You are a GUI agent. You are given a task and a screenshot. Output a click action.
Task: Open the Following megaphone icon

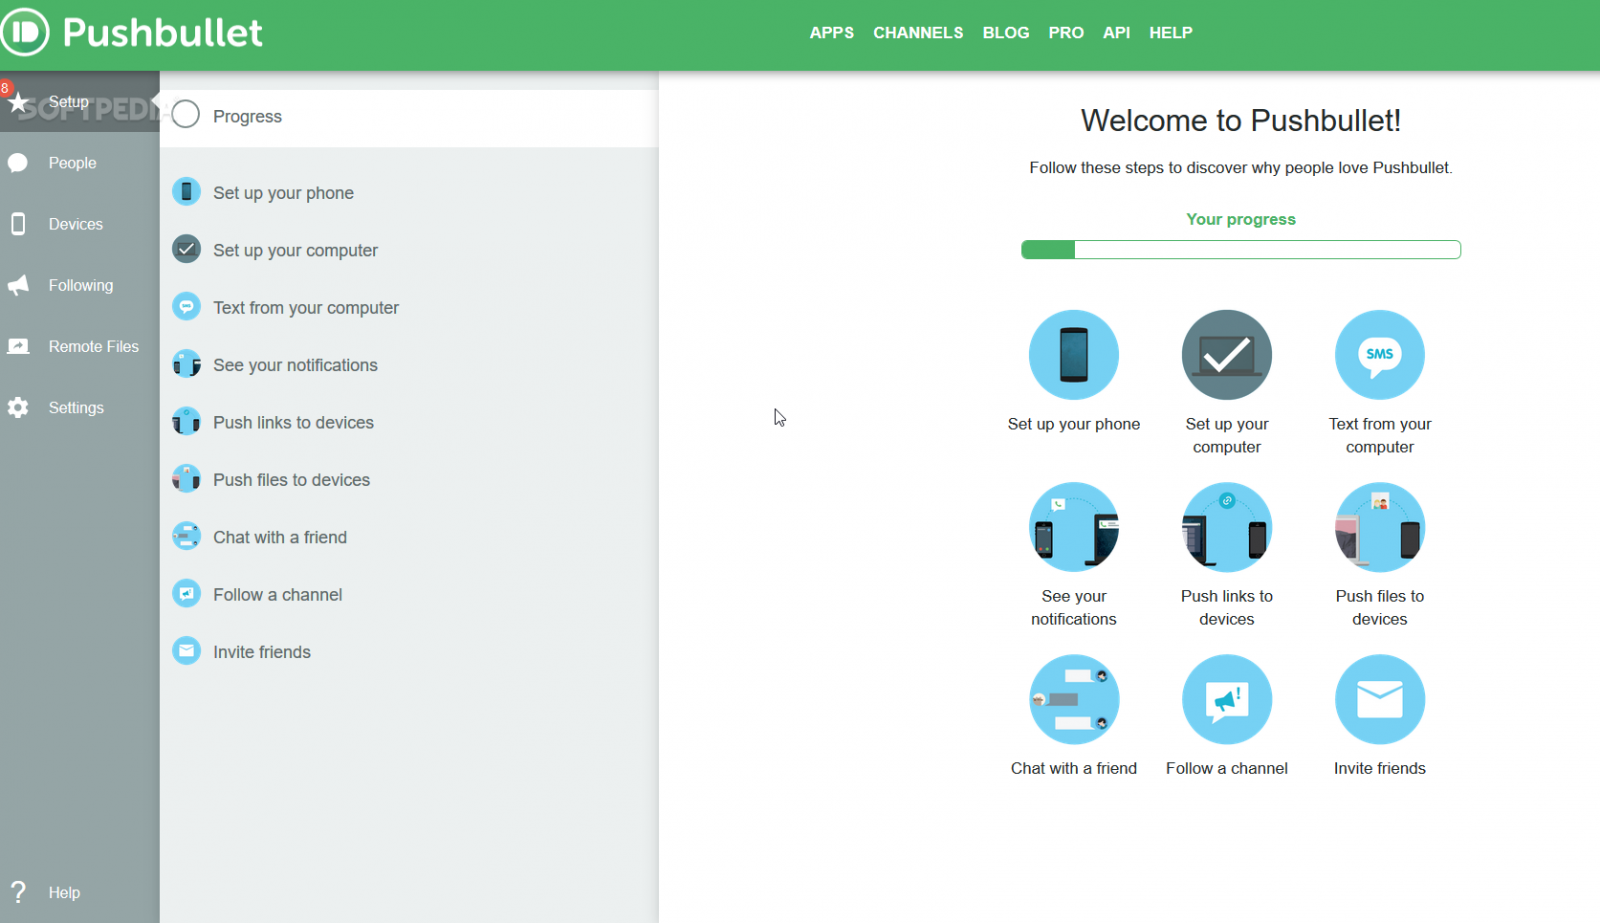(18, 285)
